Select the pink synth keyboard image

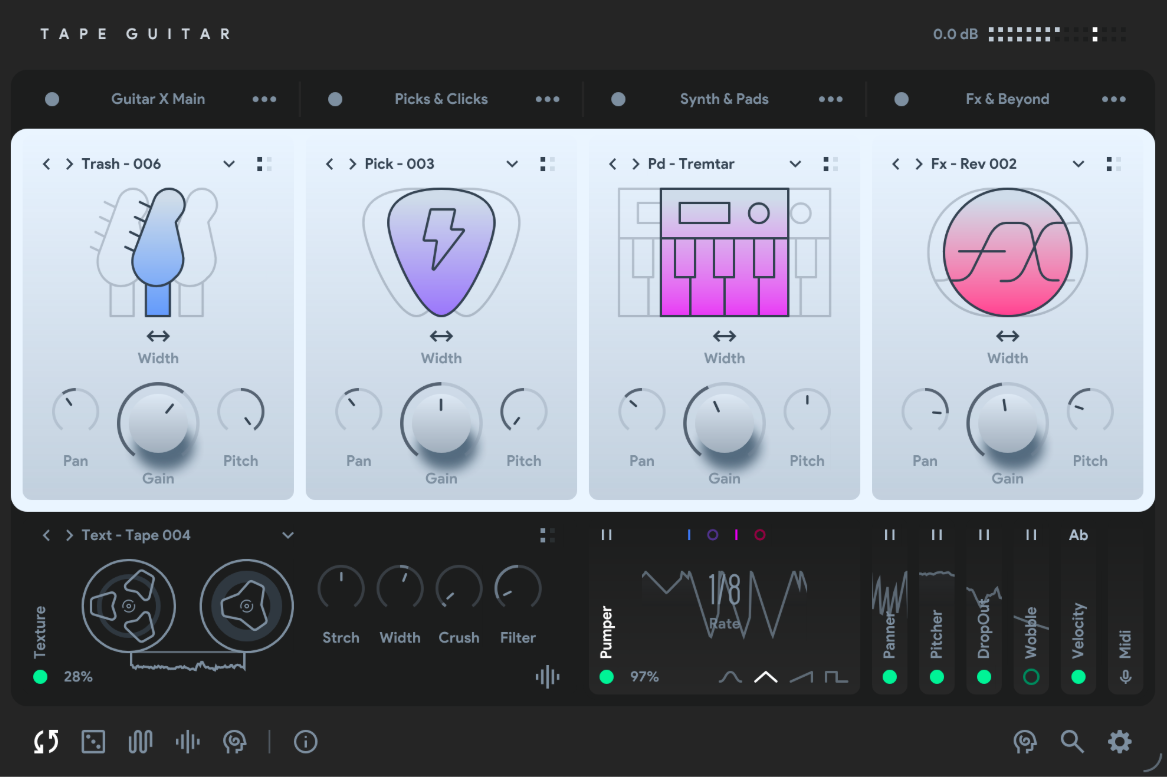(724, 252)
